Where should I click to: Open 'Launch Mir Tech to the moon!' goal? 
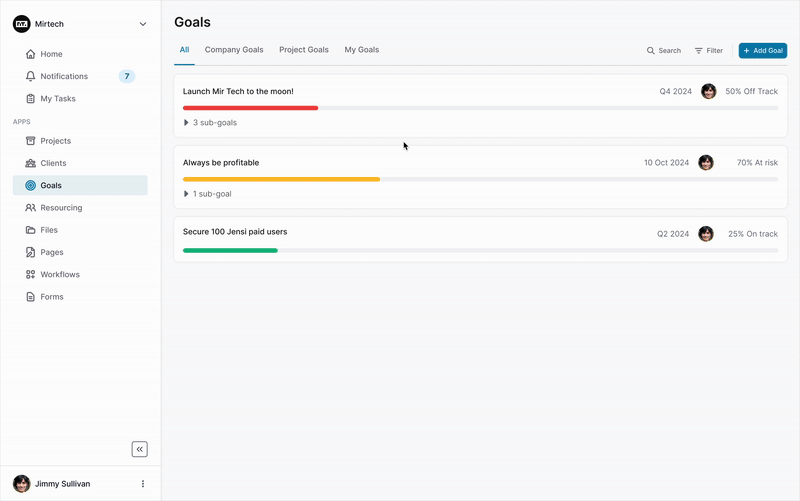238,91
